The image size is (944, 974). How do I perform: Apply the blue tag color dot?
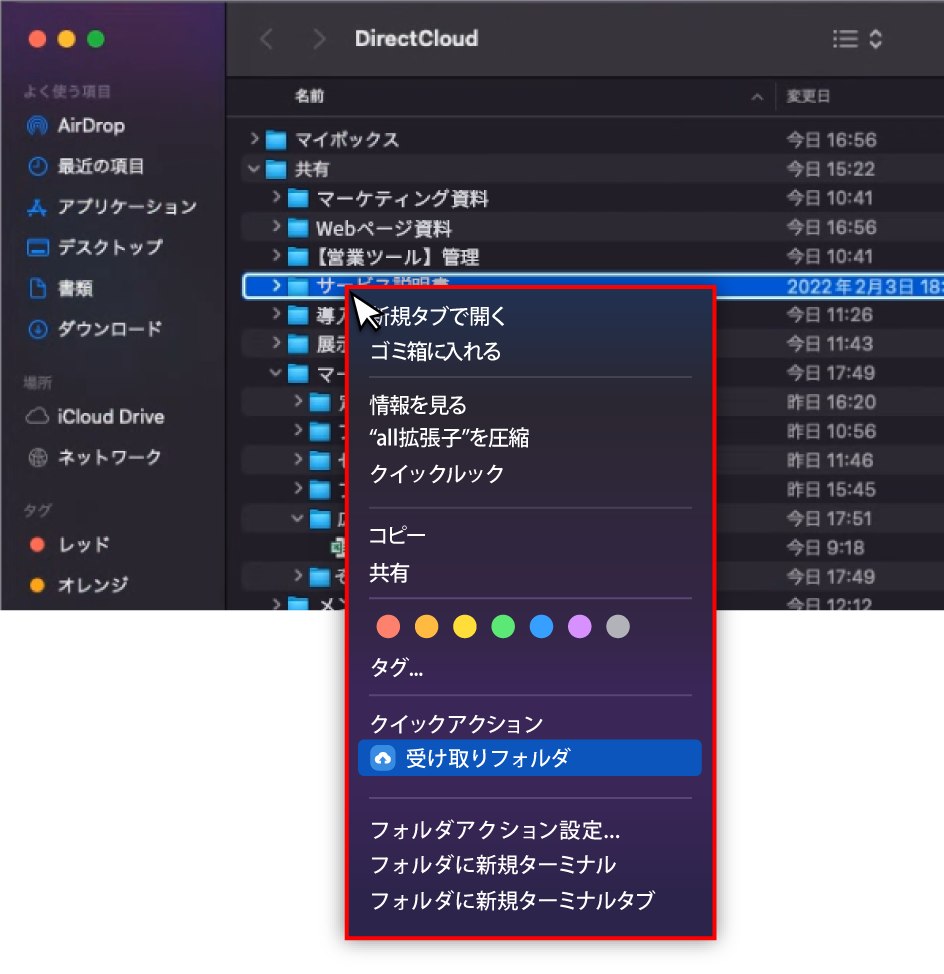click(542, 627)
